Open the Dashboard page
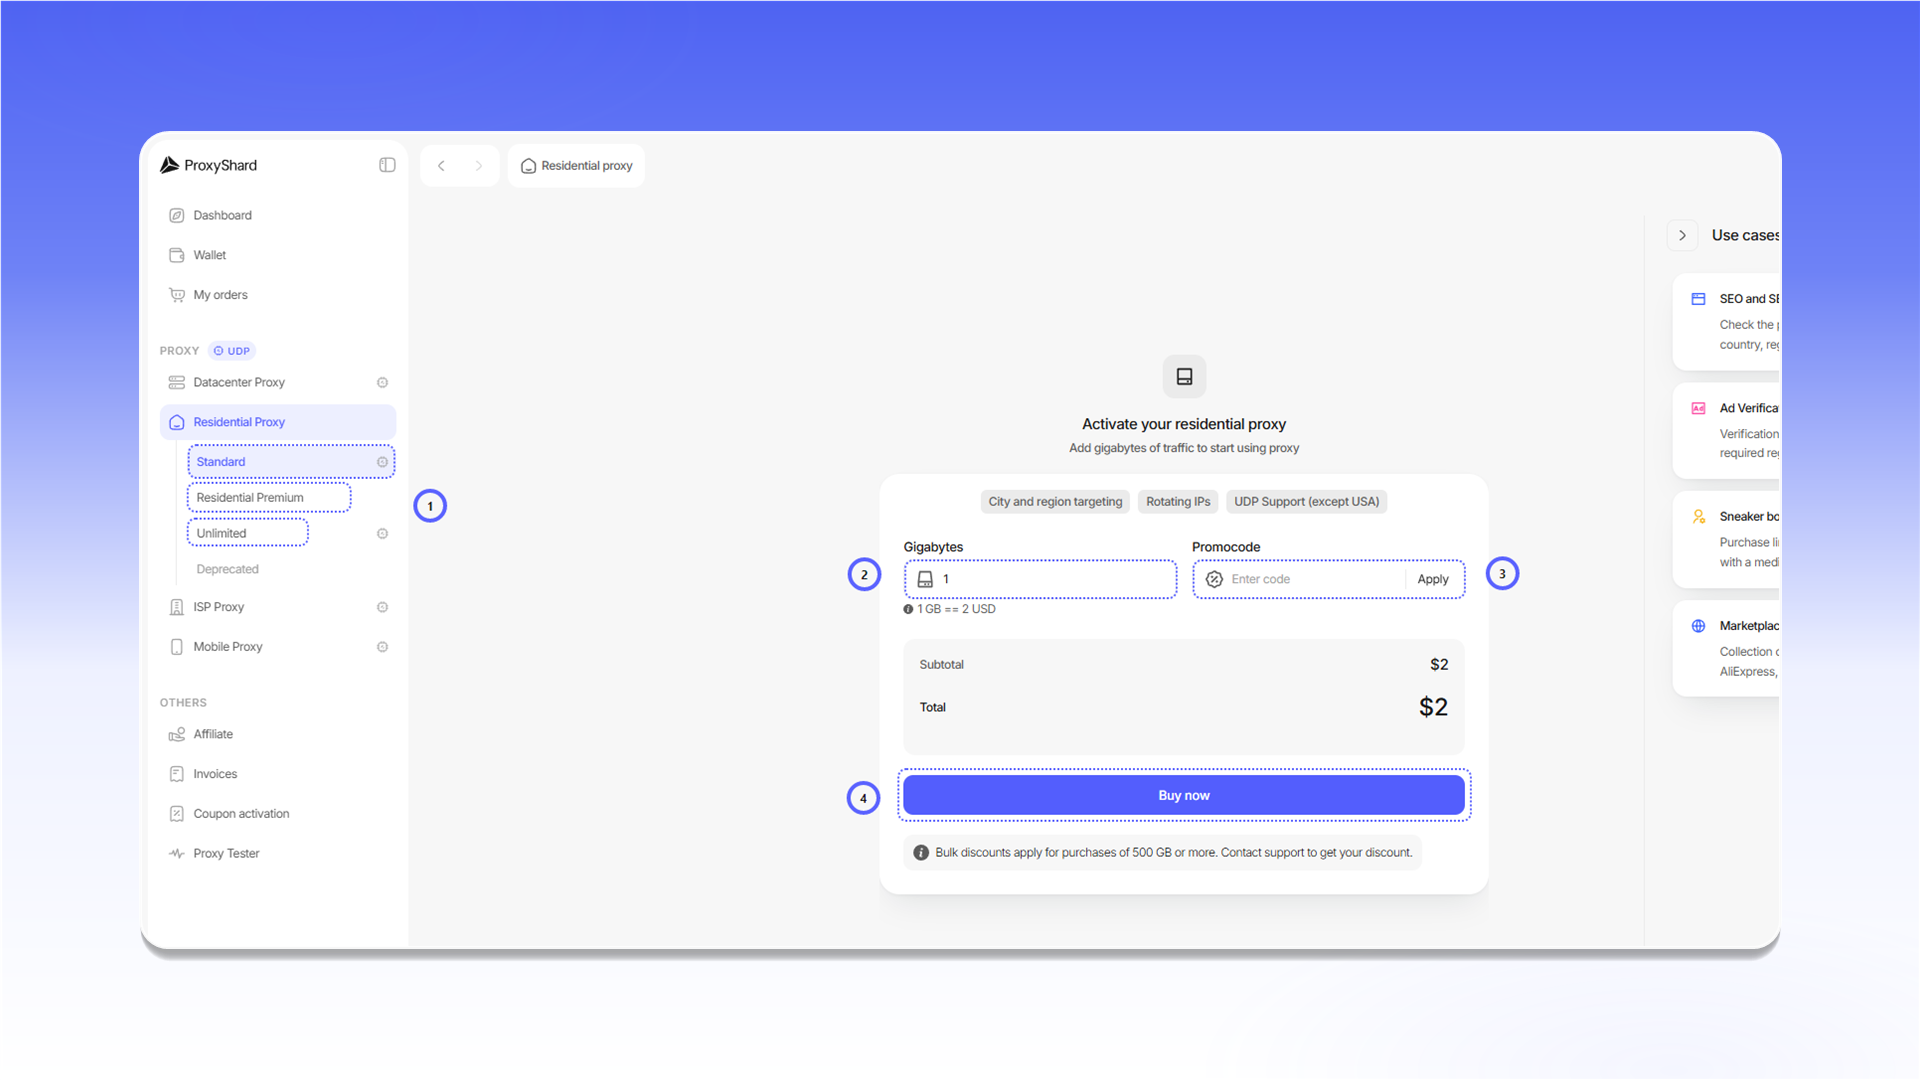The image size is (1920, 1080). click(278, 215)
